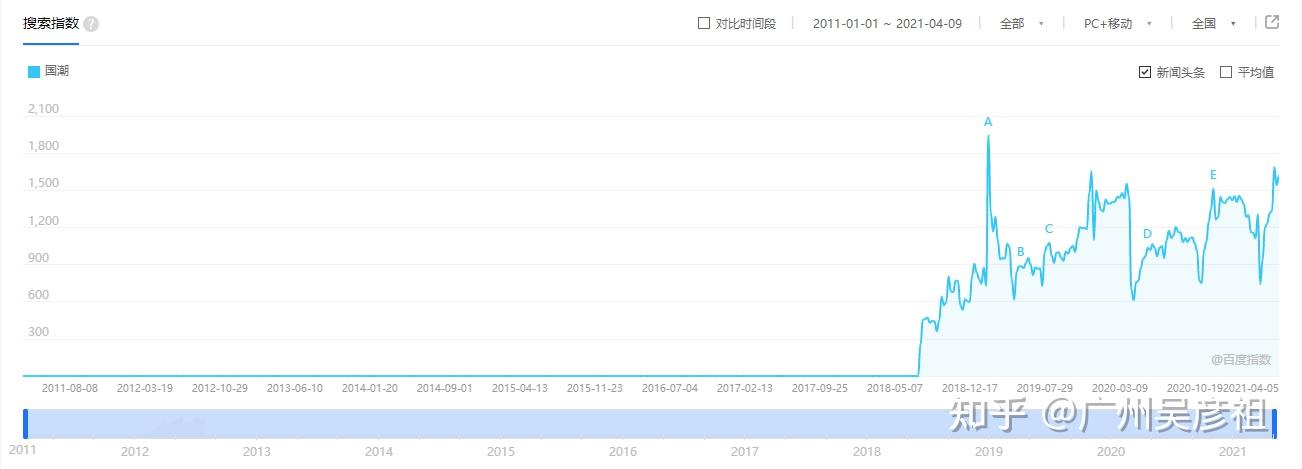
Task: Click the @百度指数 watermark text
Action: coord(1240,359)
